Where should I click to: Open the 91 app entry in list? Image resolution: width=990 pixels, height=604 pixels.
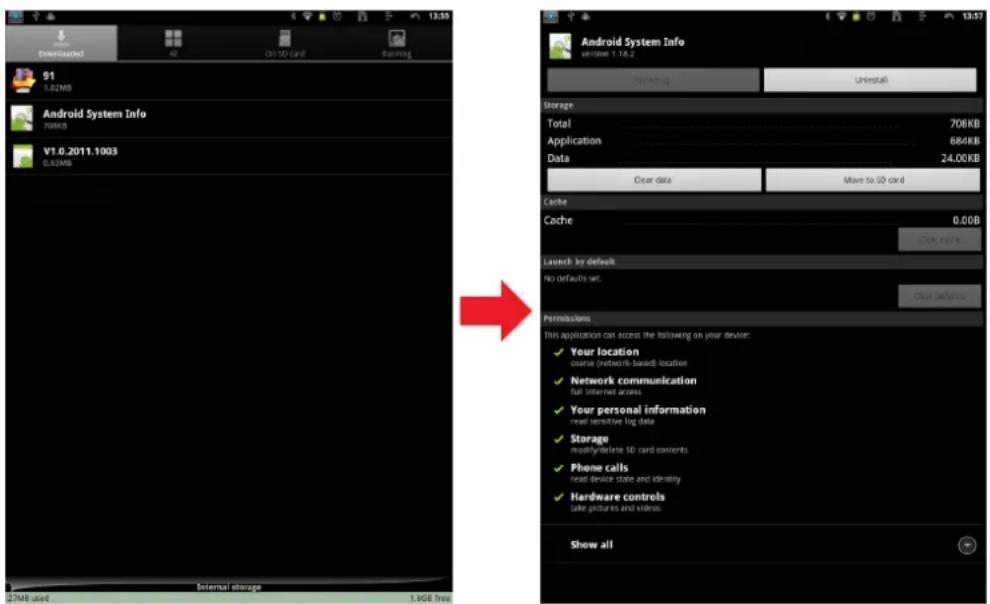click(229, 81)
